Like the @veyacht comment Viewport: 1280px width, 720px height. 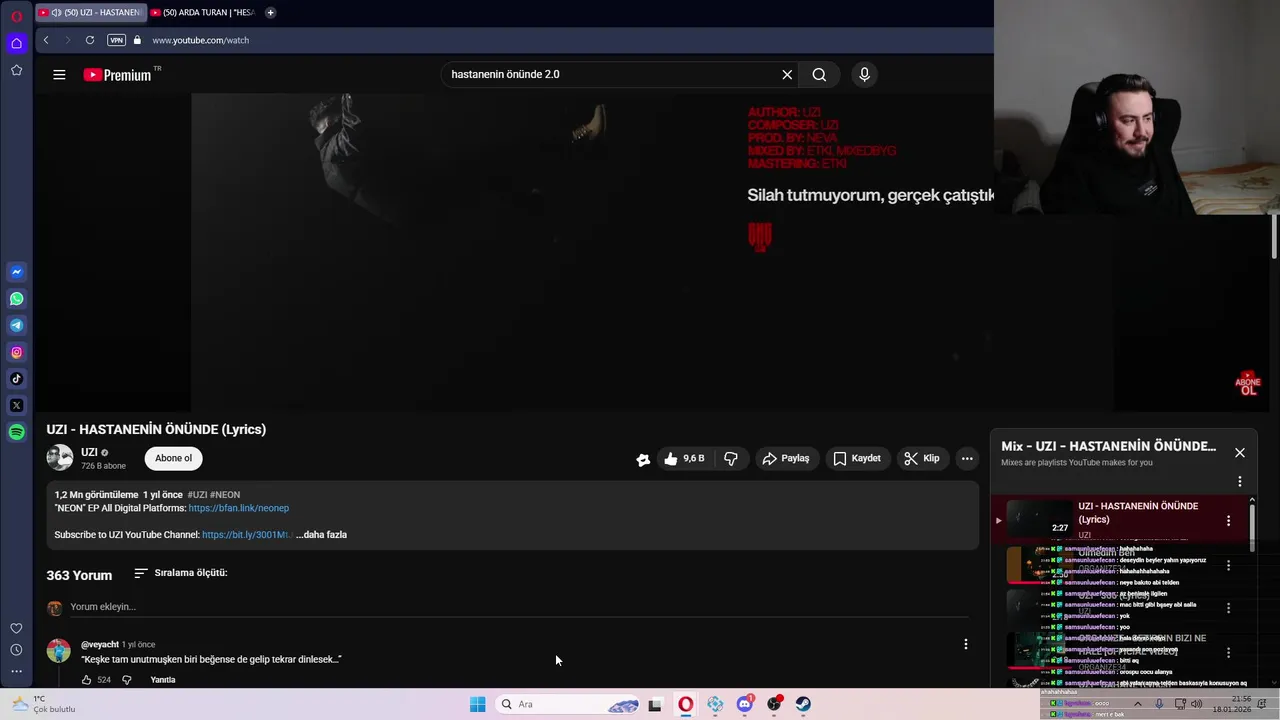86,680
